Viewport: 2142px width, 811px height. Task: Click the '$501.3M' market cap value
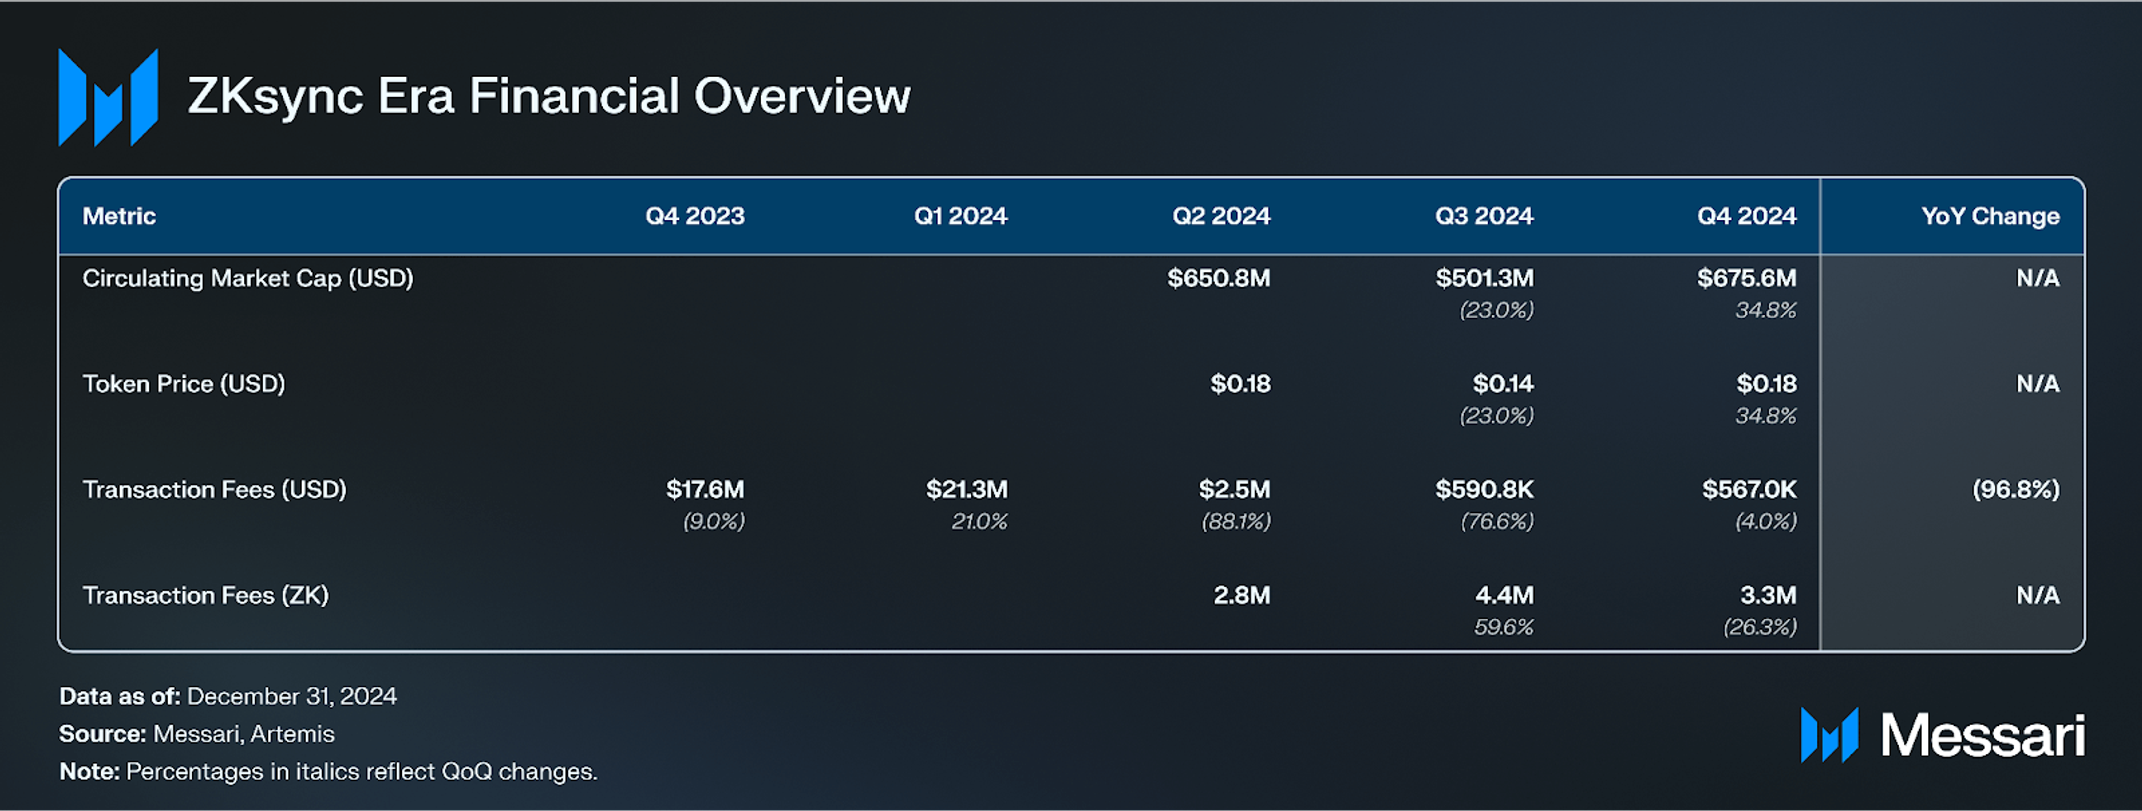(1484, 278)
